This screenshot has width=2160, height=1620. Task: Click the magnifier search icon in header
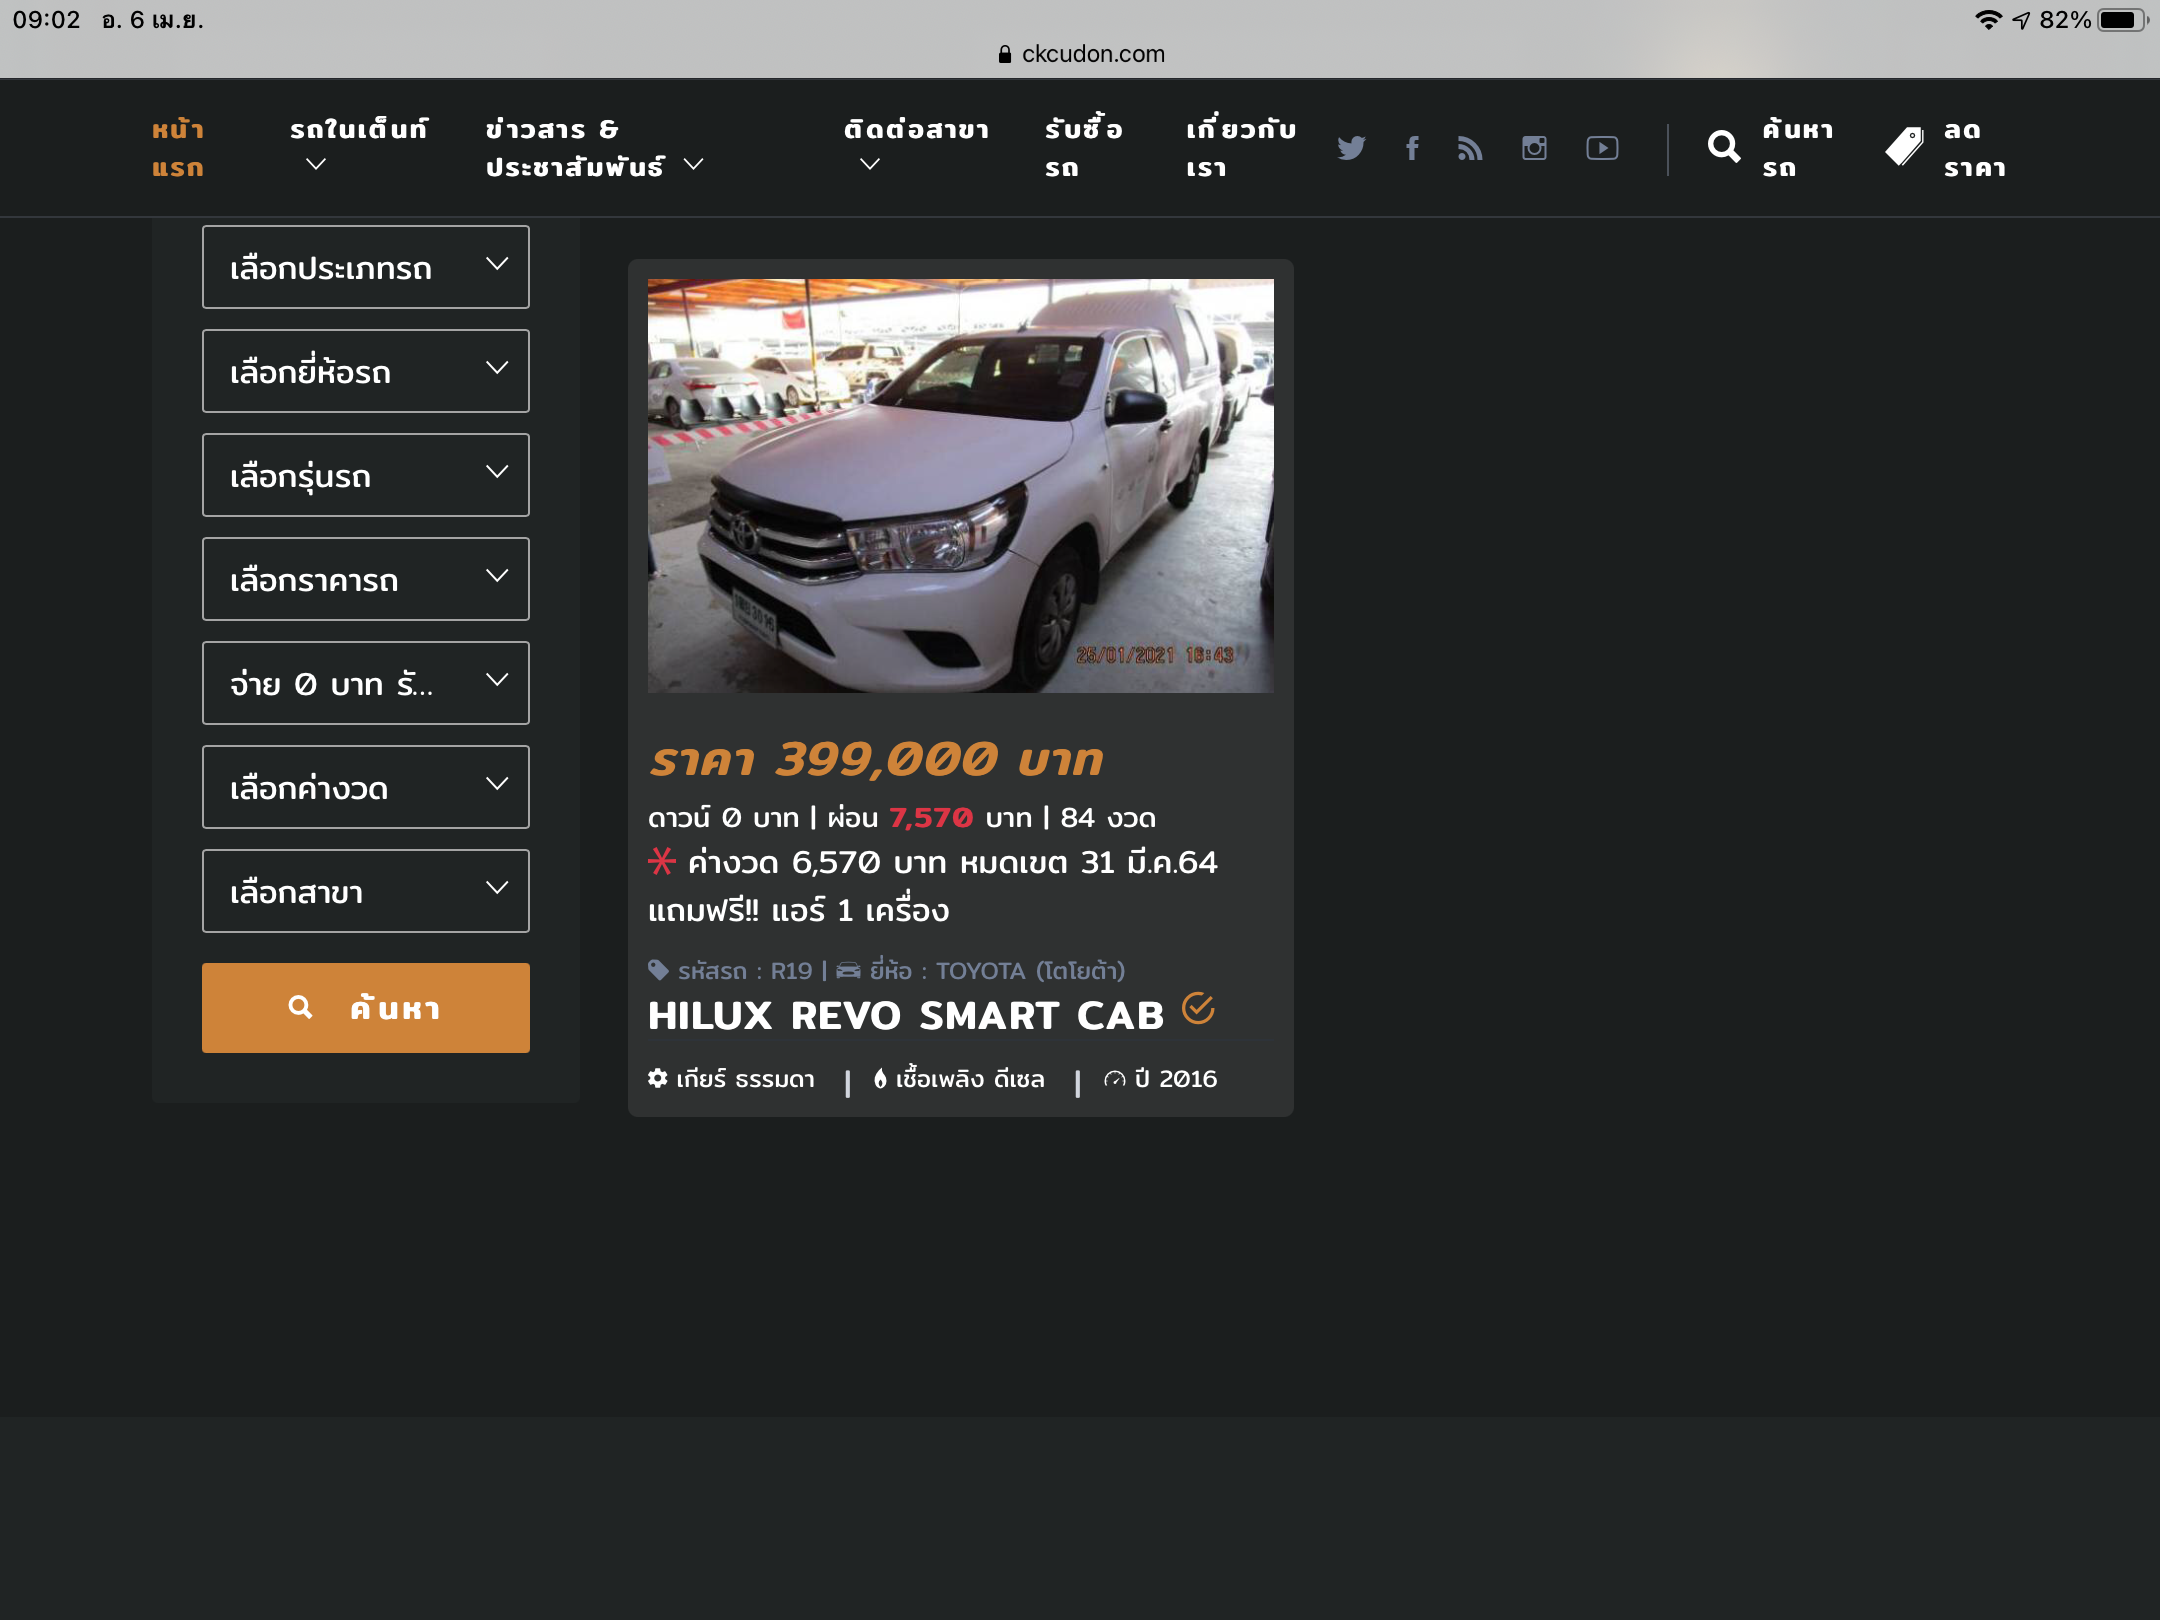click(1723, 148)
